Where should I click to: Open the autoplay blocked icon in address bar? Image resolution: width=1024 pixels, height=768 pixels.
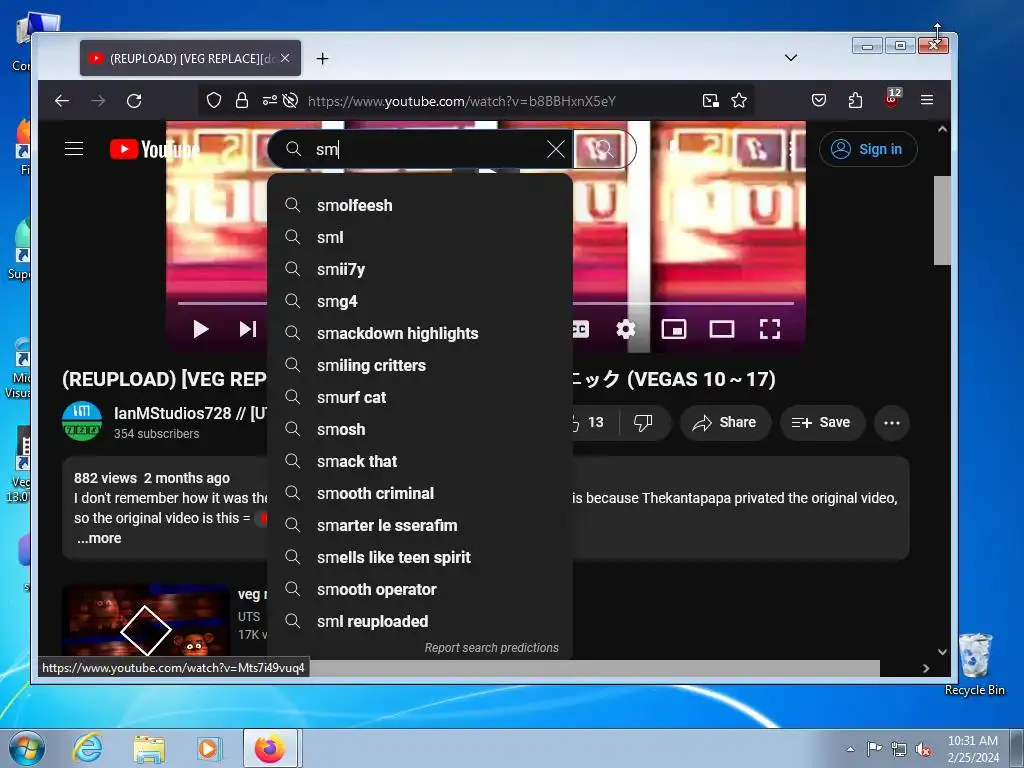pos(291,101)
